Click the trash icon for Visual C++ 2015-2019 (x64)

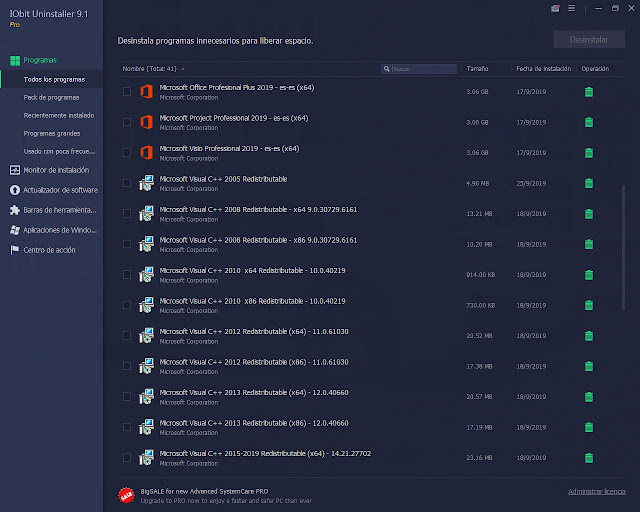tap(589, 458)
